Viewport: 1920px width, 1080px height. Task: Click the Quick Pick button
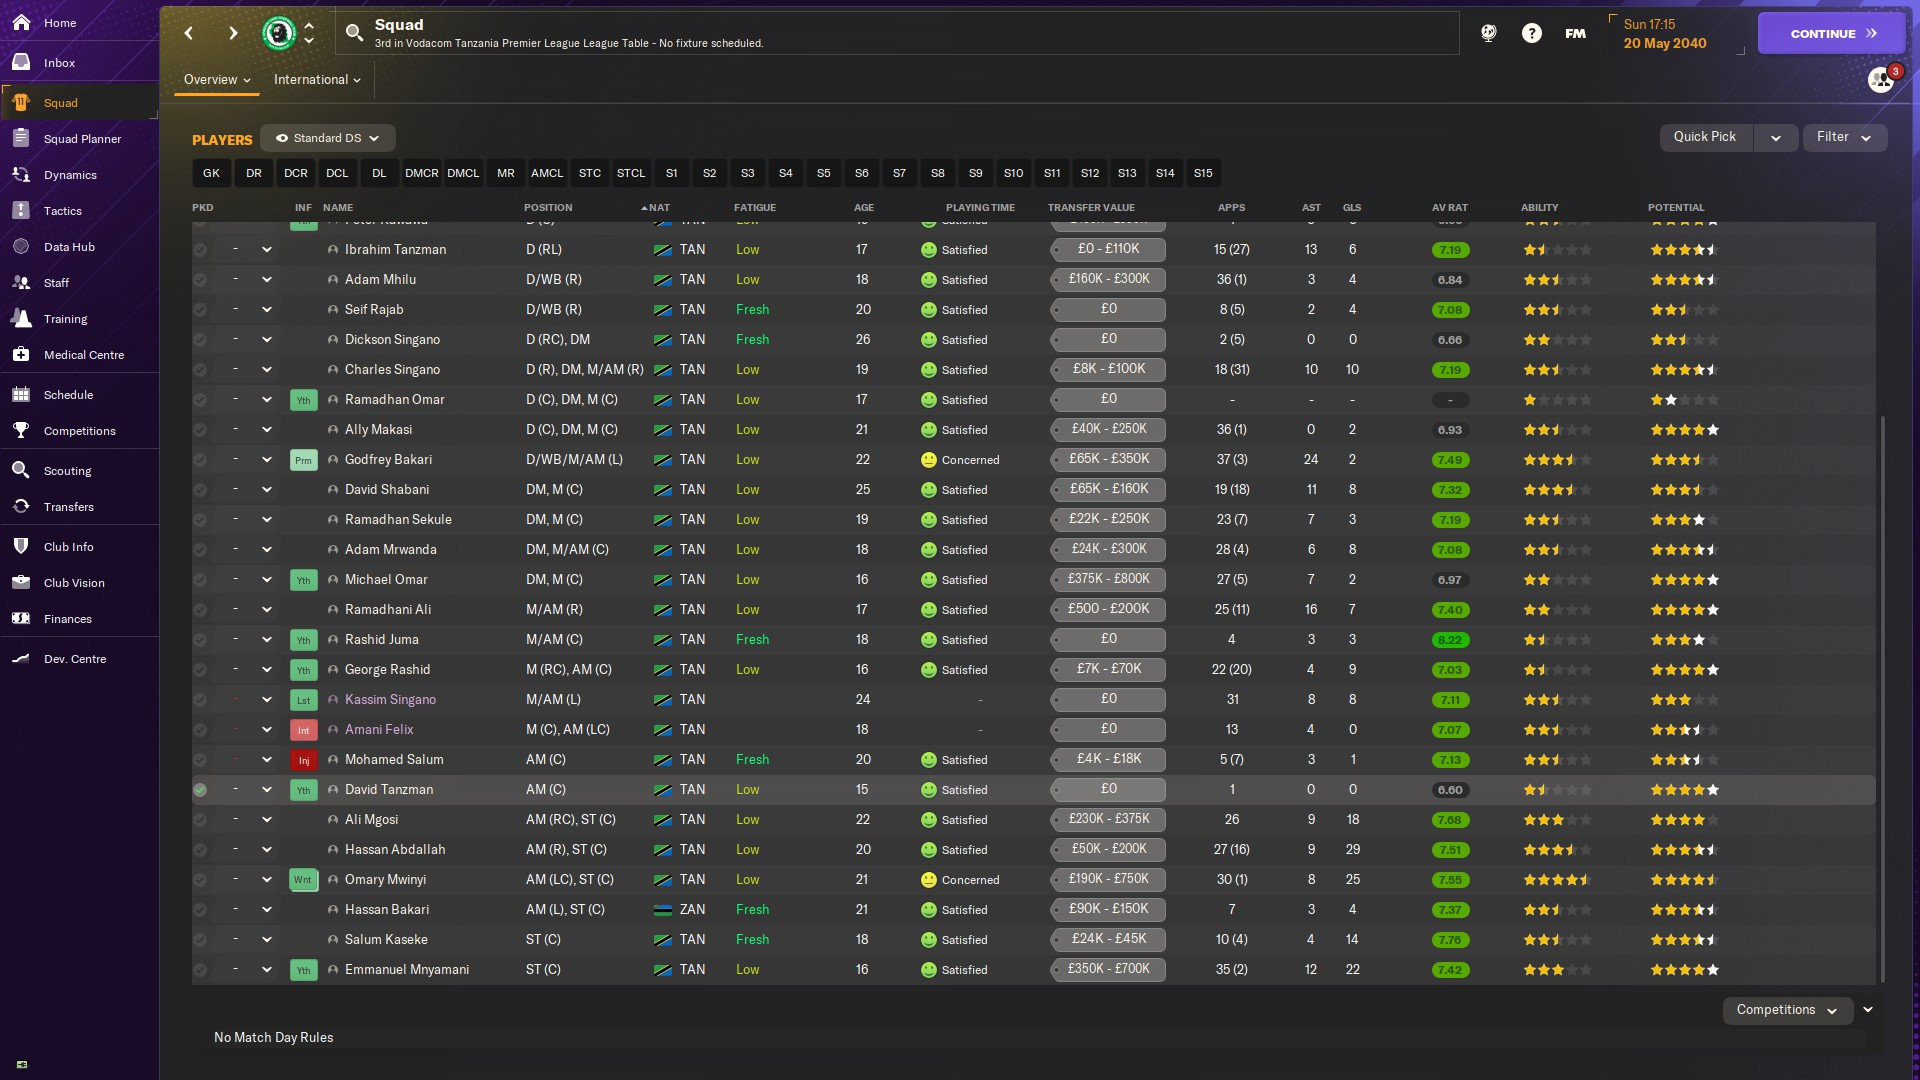click(x=1705, y=137)
